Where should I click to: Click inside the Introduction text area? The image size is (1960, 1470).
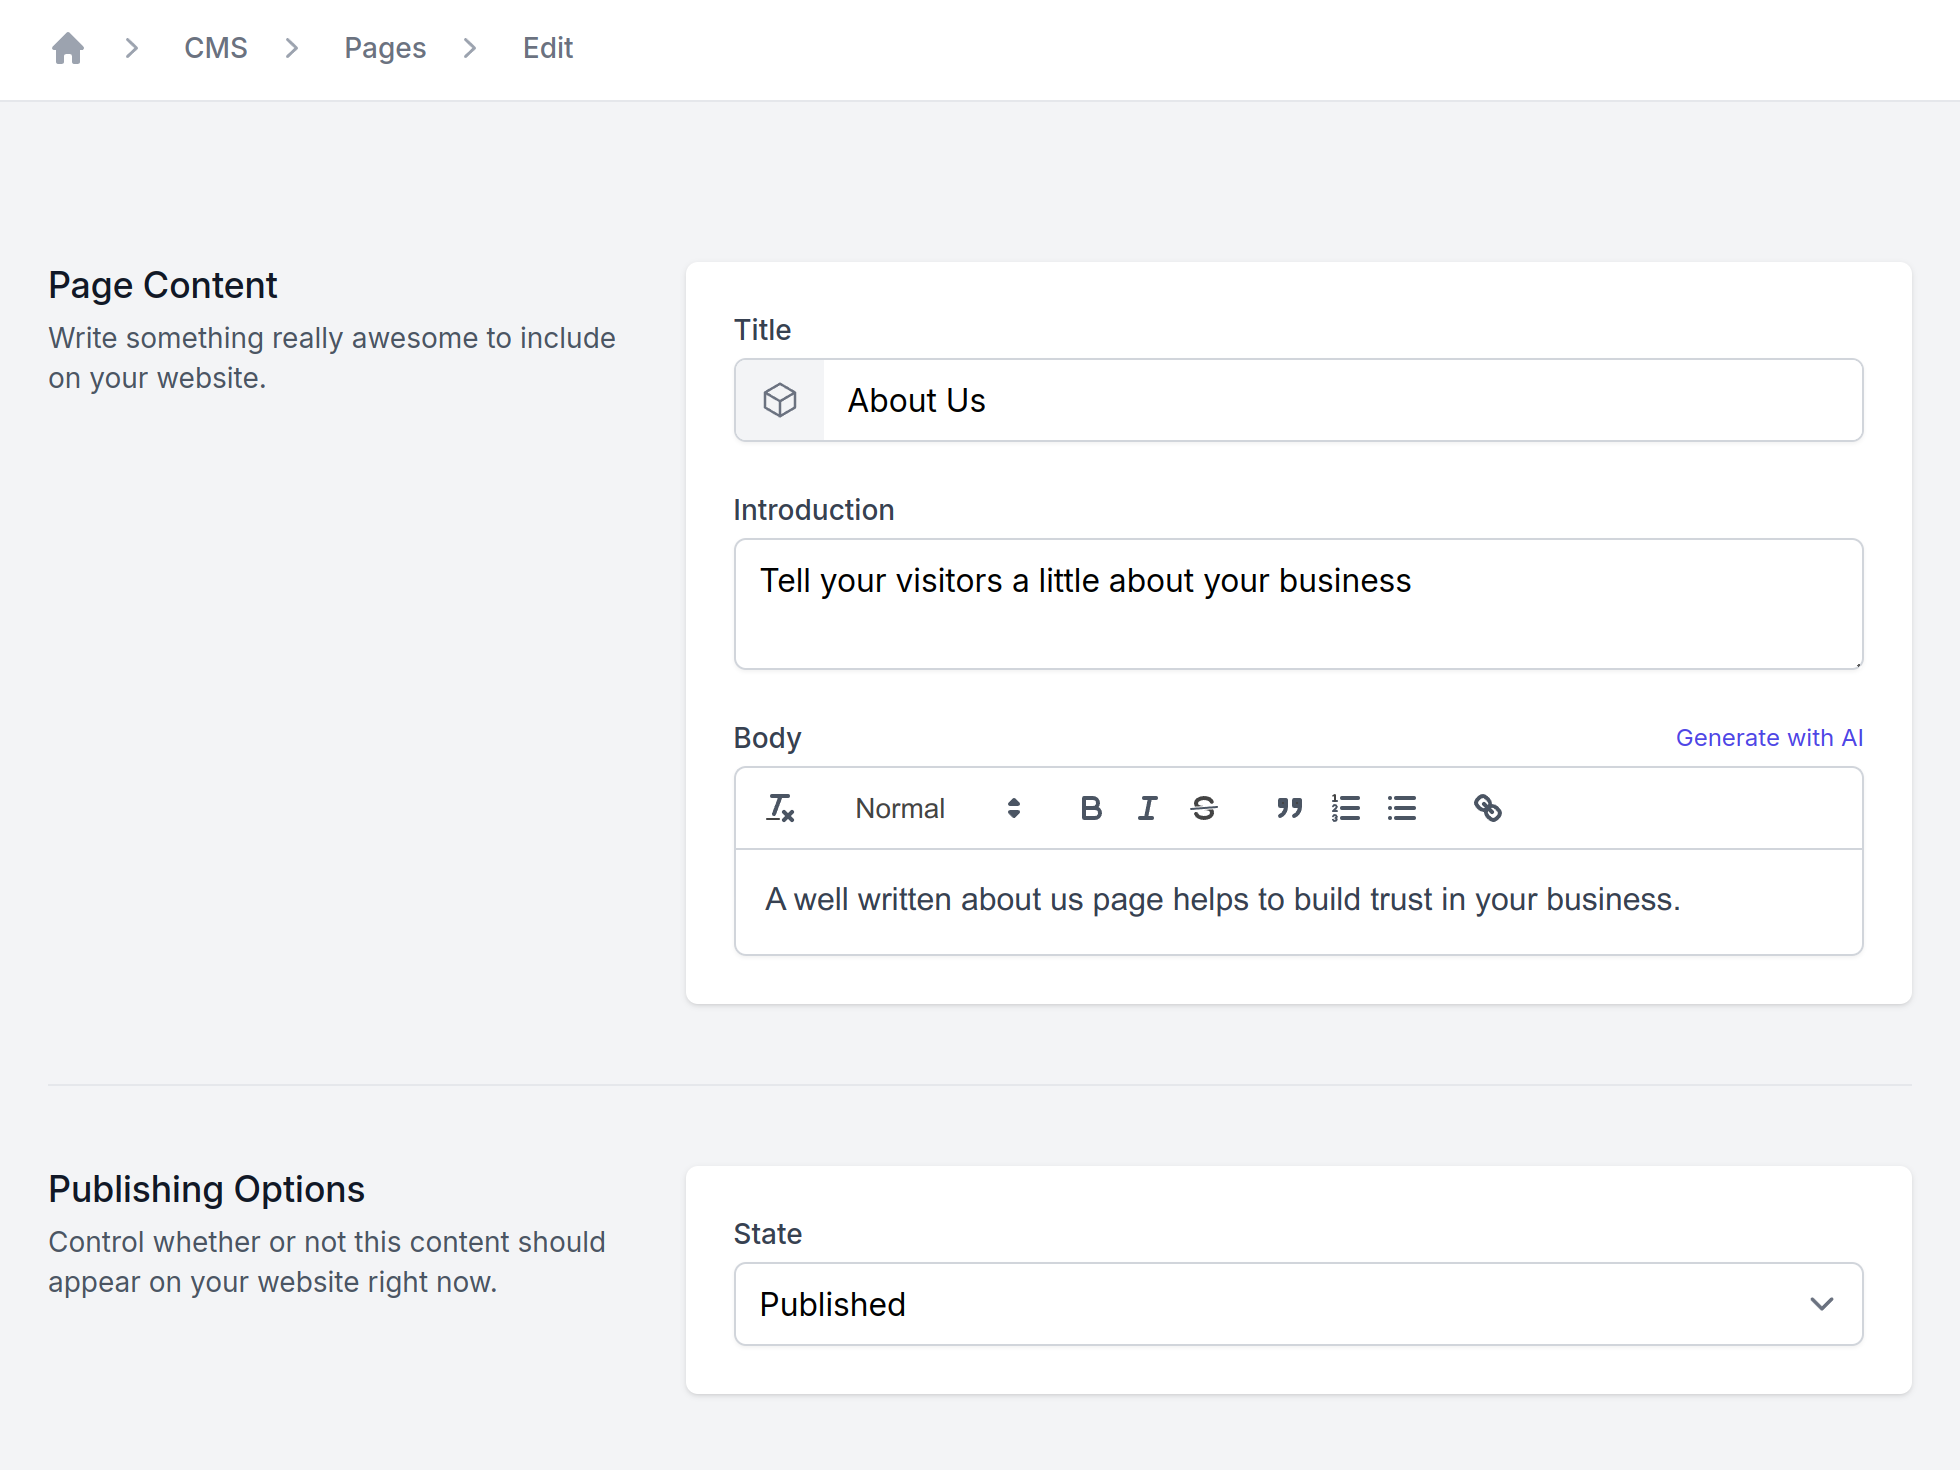point(1298,604)
